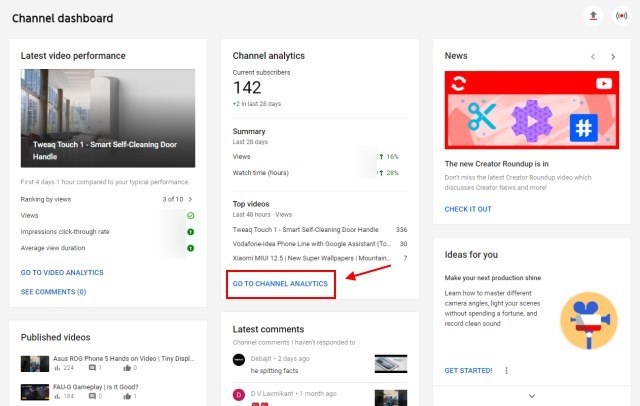Select top video Vodafone-Idea Phone Line with Google Assistant
The image size is (640, 406).
[312, 244]
